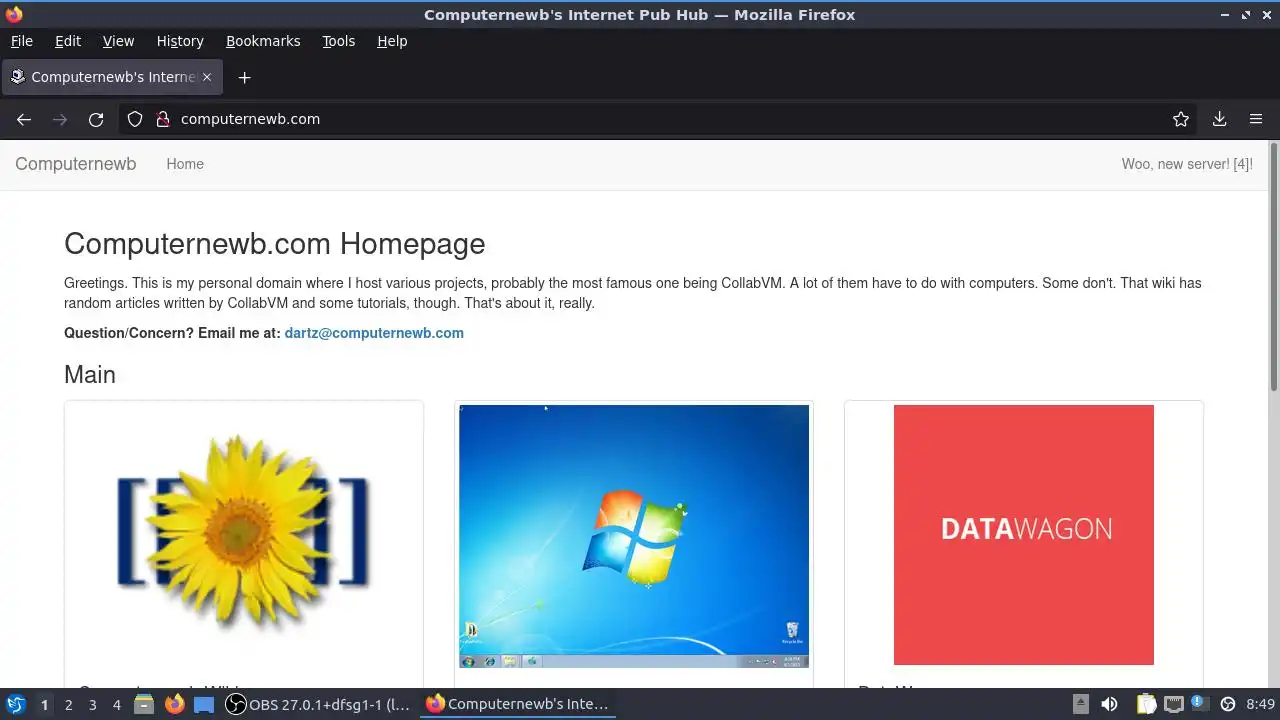Click the DataWagon red thumbnail
Screen dimensions: 1280x720
[x=1024, y=535]
